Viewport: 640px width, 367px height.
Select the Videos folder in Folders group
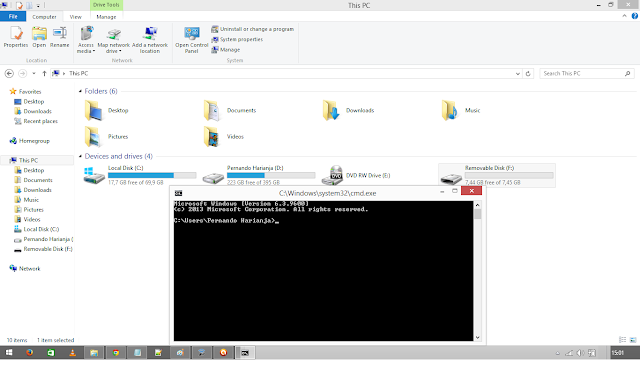tap(224, 137)
